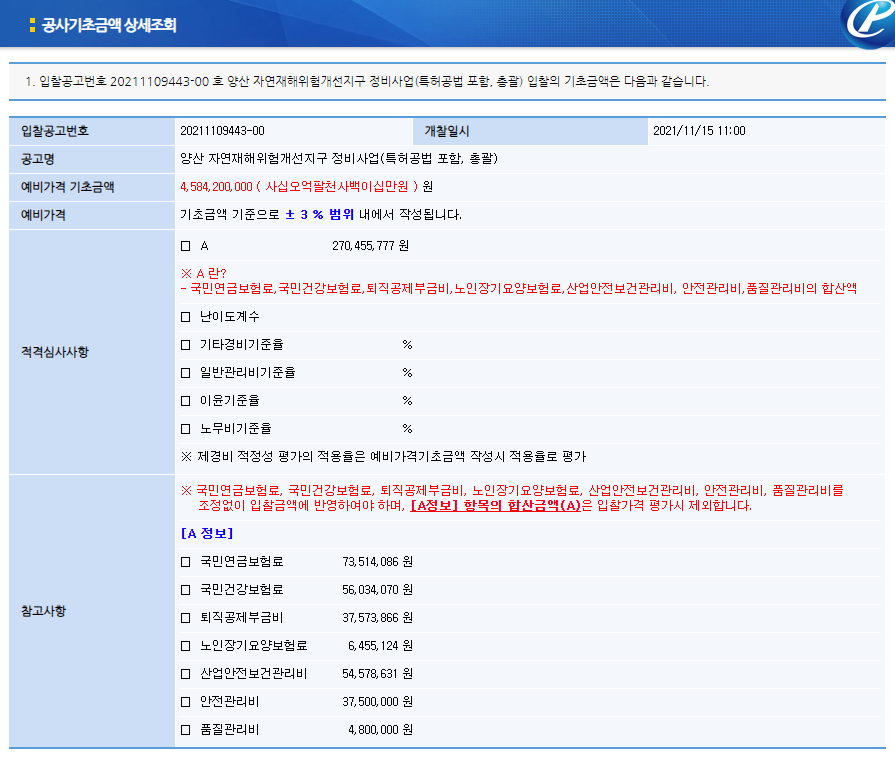895x759 pixels.
Task: Click the 예비가격 header cell
Action: (x=92, y=215)
